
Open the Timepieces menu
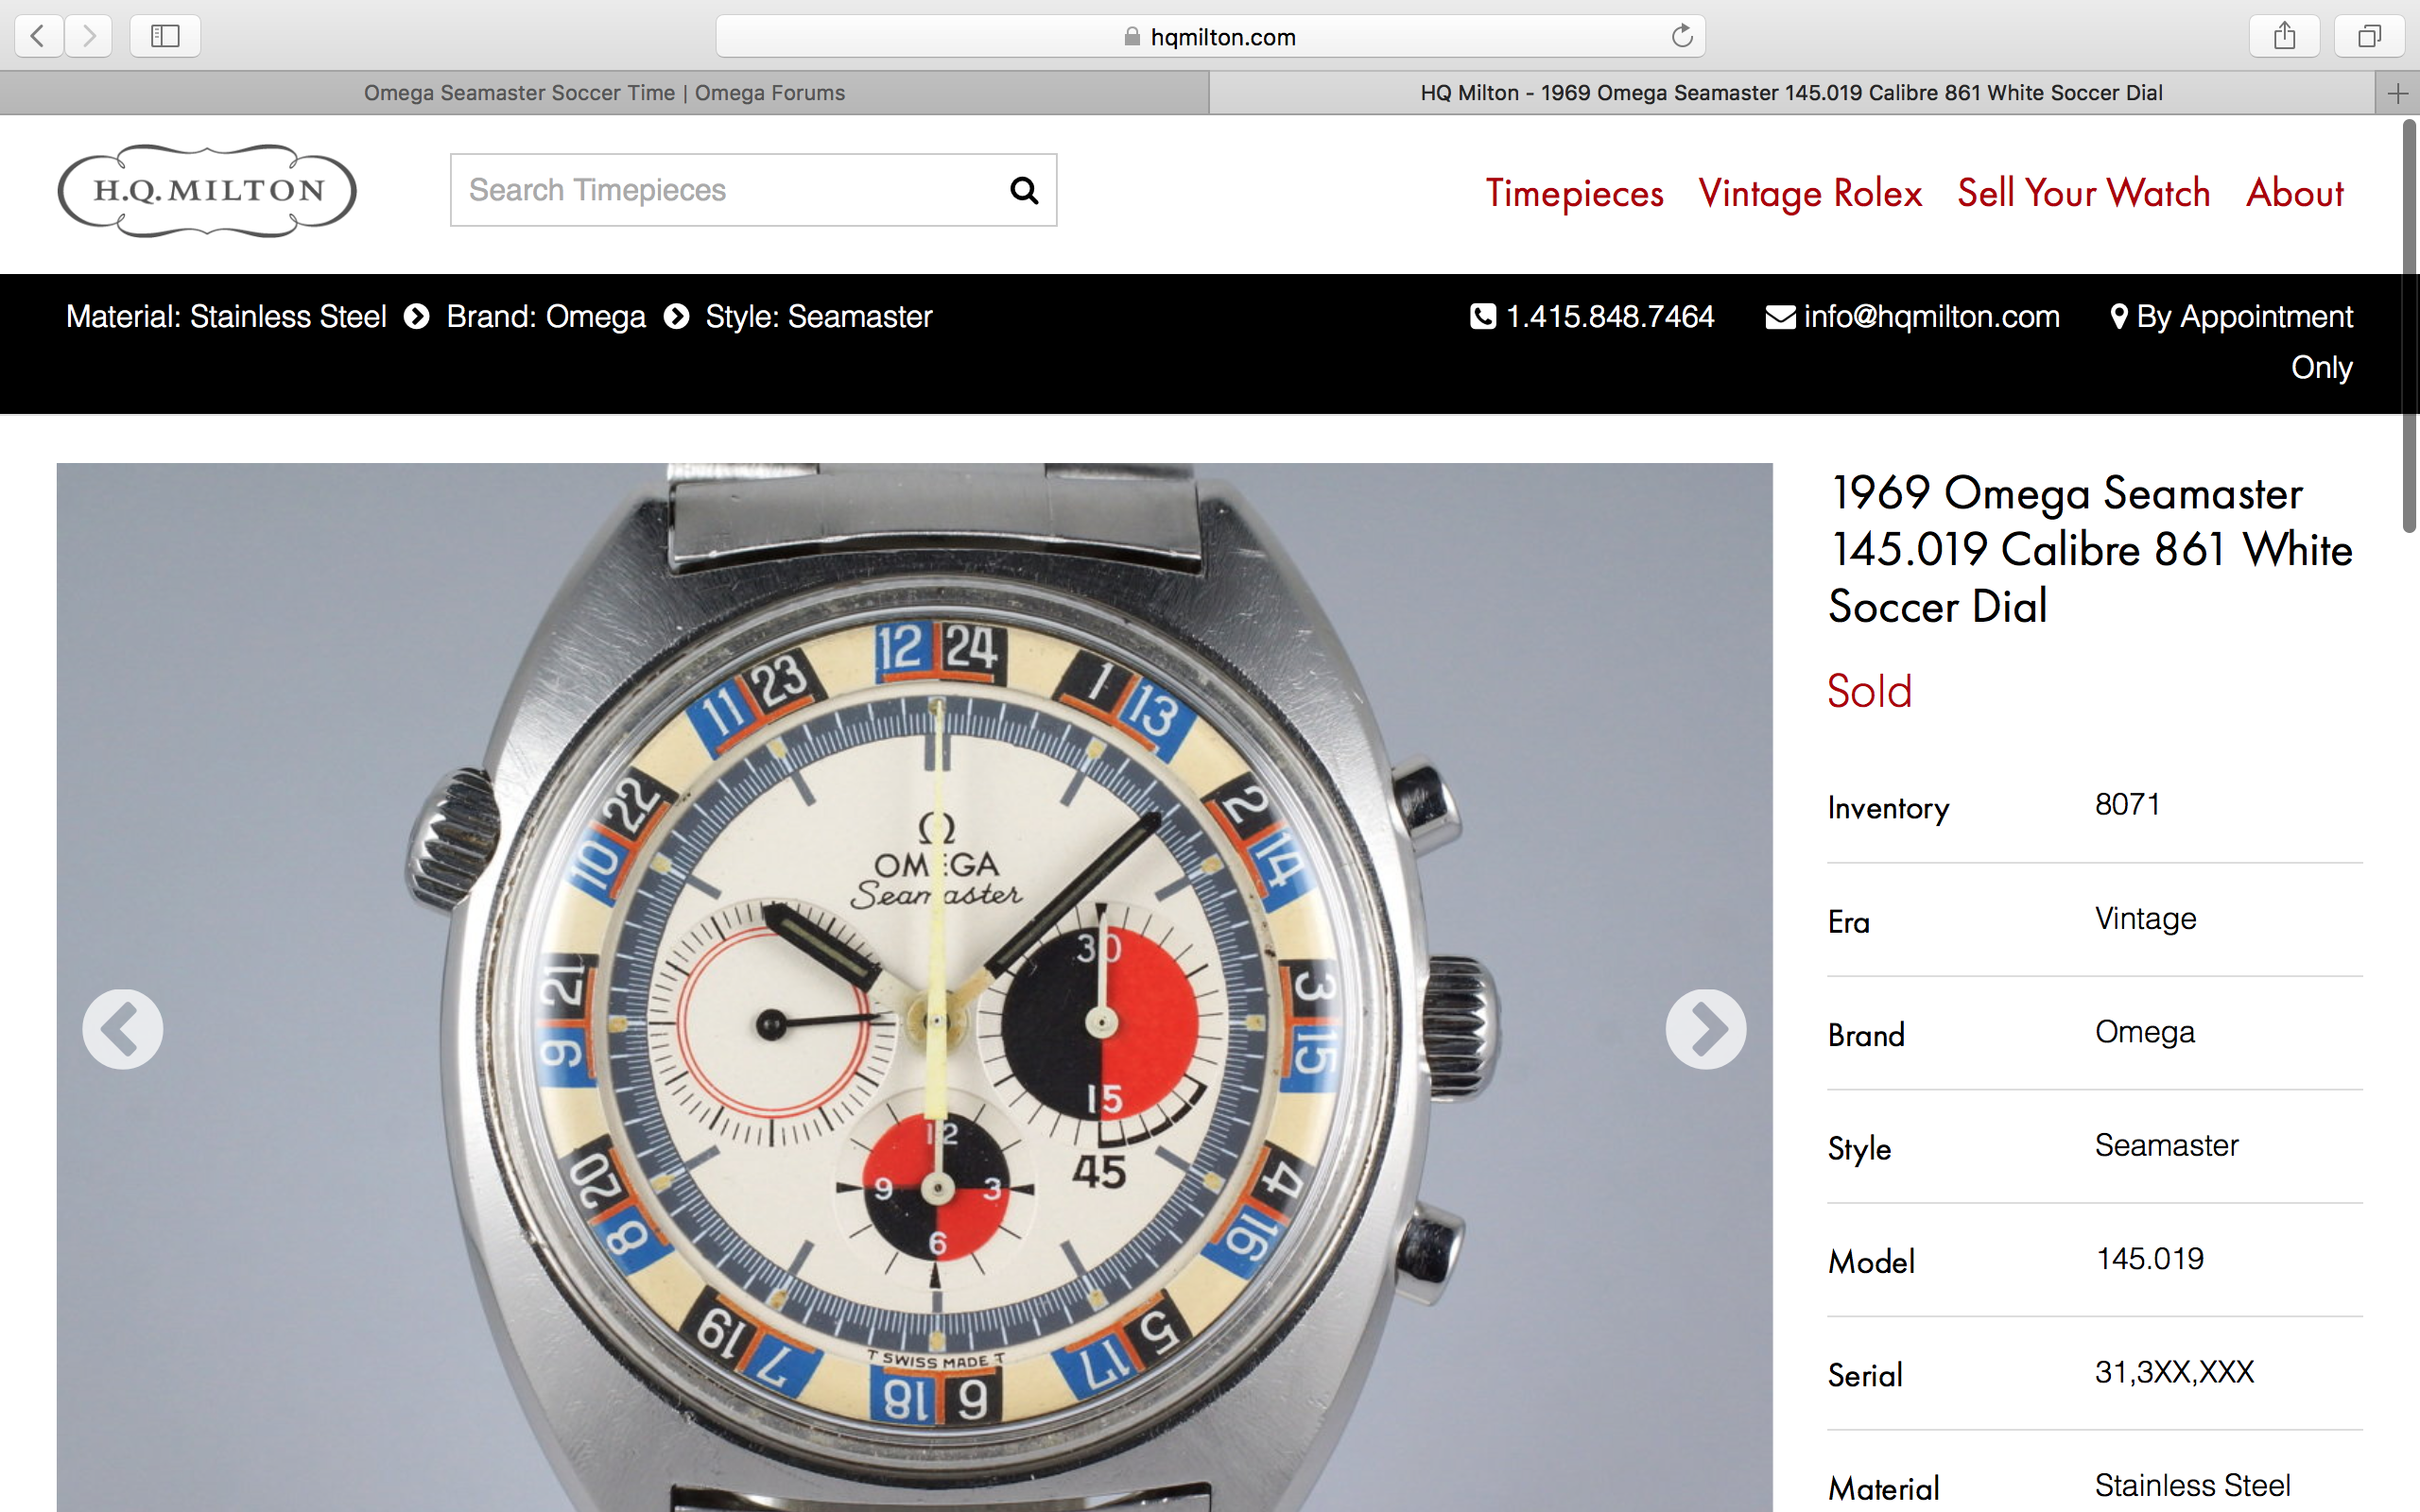(x=1574, y=193)
